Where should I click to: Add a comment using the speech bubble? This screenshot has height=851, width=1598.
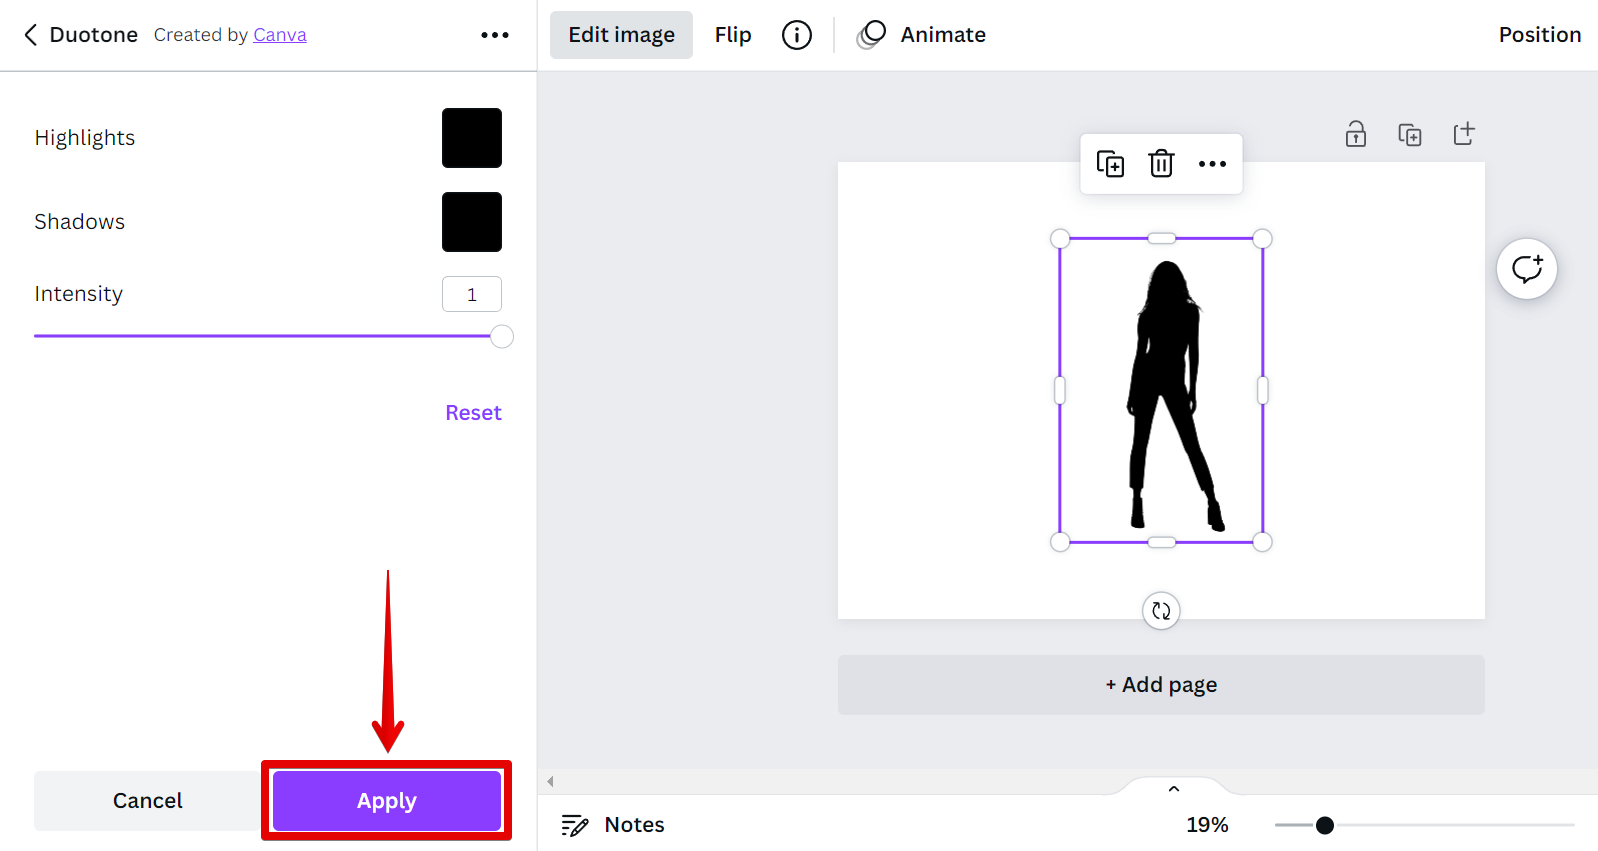[x=1527, y=269]
